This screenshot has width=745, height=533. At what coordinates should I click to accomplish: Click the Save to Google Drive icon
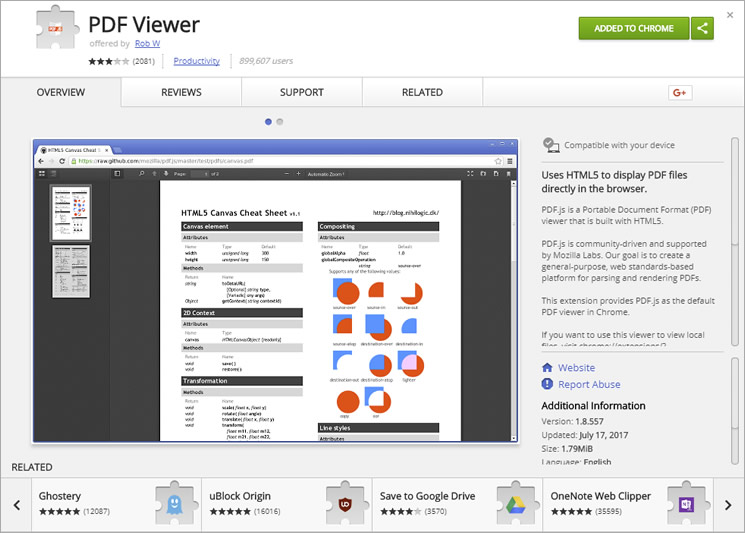click(516, 503)
